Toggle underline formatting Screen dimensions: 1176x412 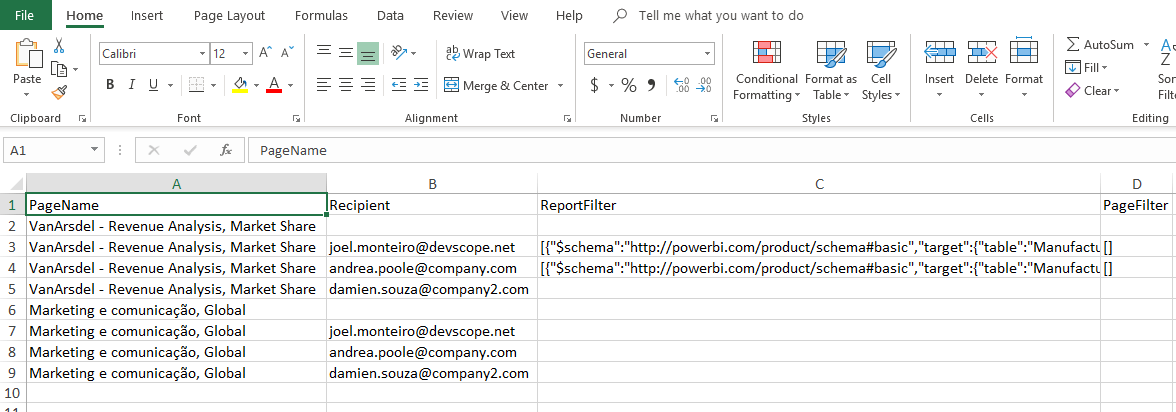tap(153, 85)
